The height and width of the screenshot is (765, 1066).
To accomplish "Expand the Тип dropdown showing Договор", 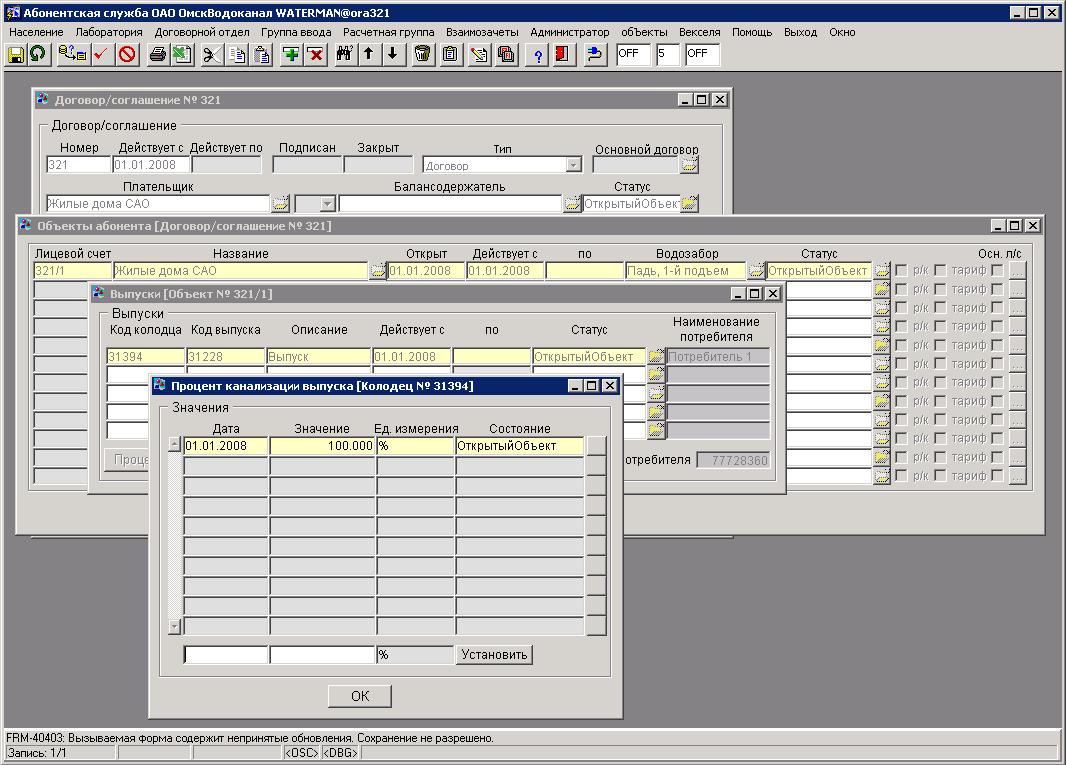I will 573,165.
